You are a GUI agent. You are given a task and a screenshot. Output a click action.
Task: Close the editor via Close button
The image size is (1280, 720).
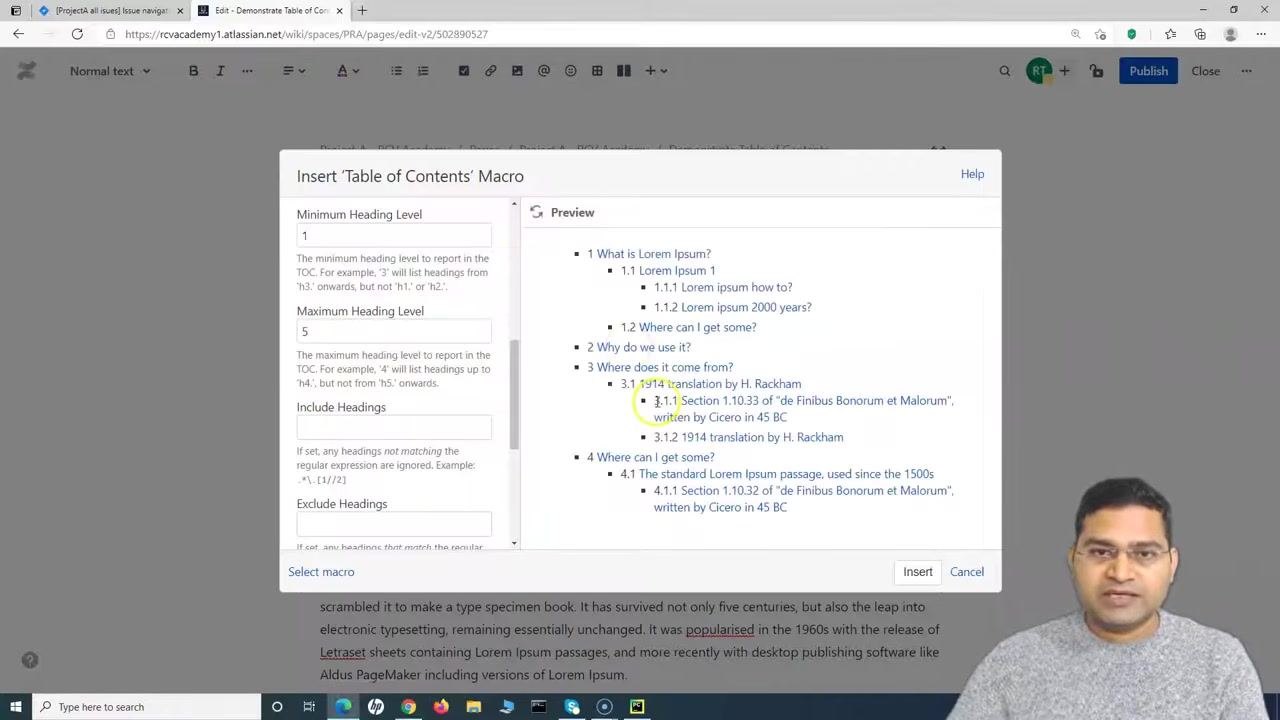pyautogui.click(x=1205, y=71)
